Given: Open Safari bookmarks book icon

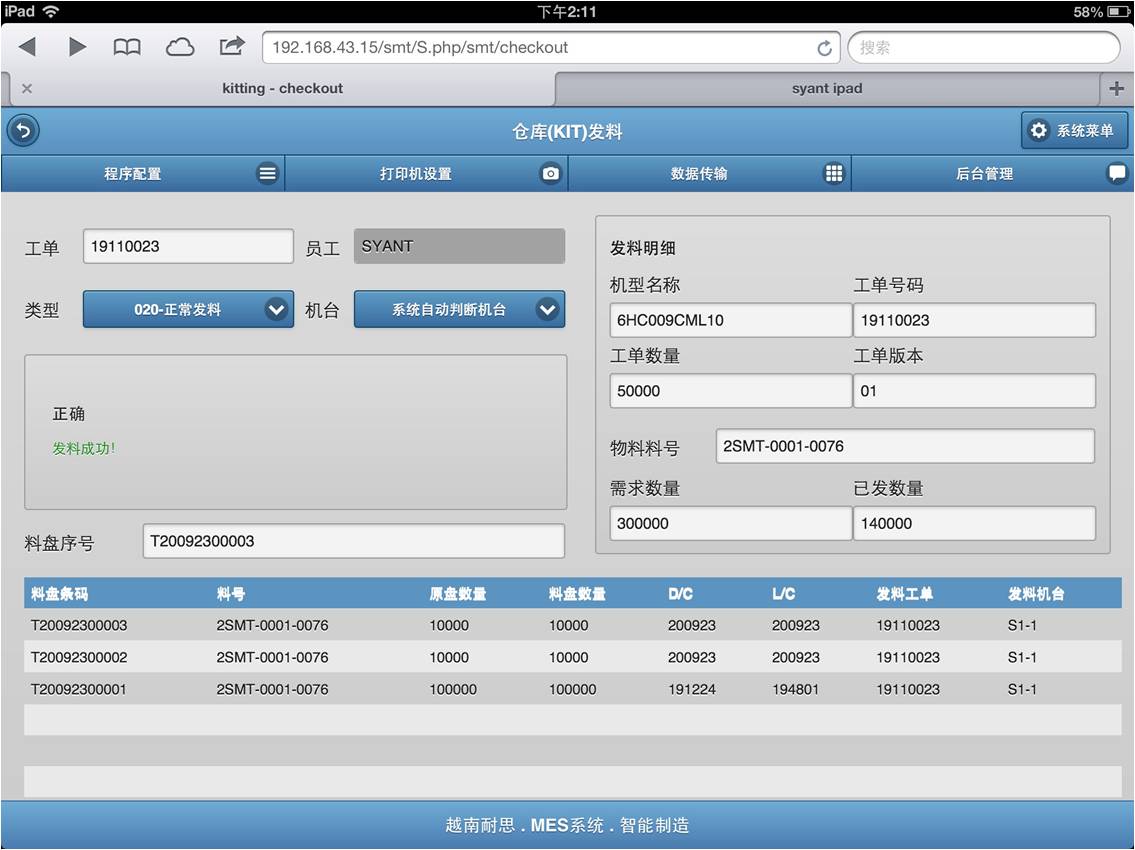Looking at the screenshot, I should tap(127, 47).
